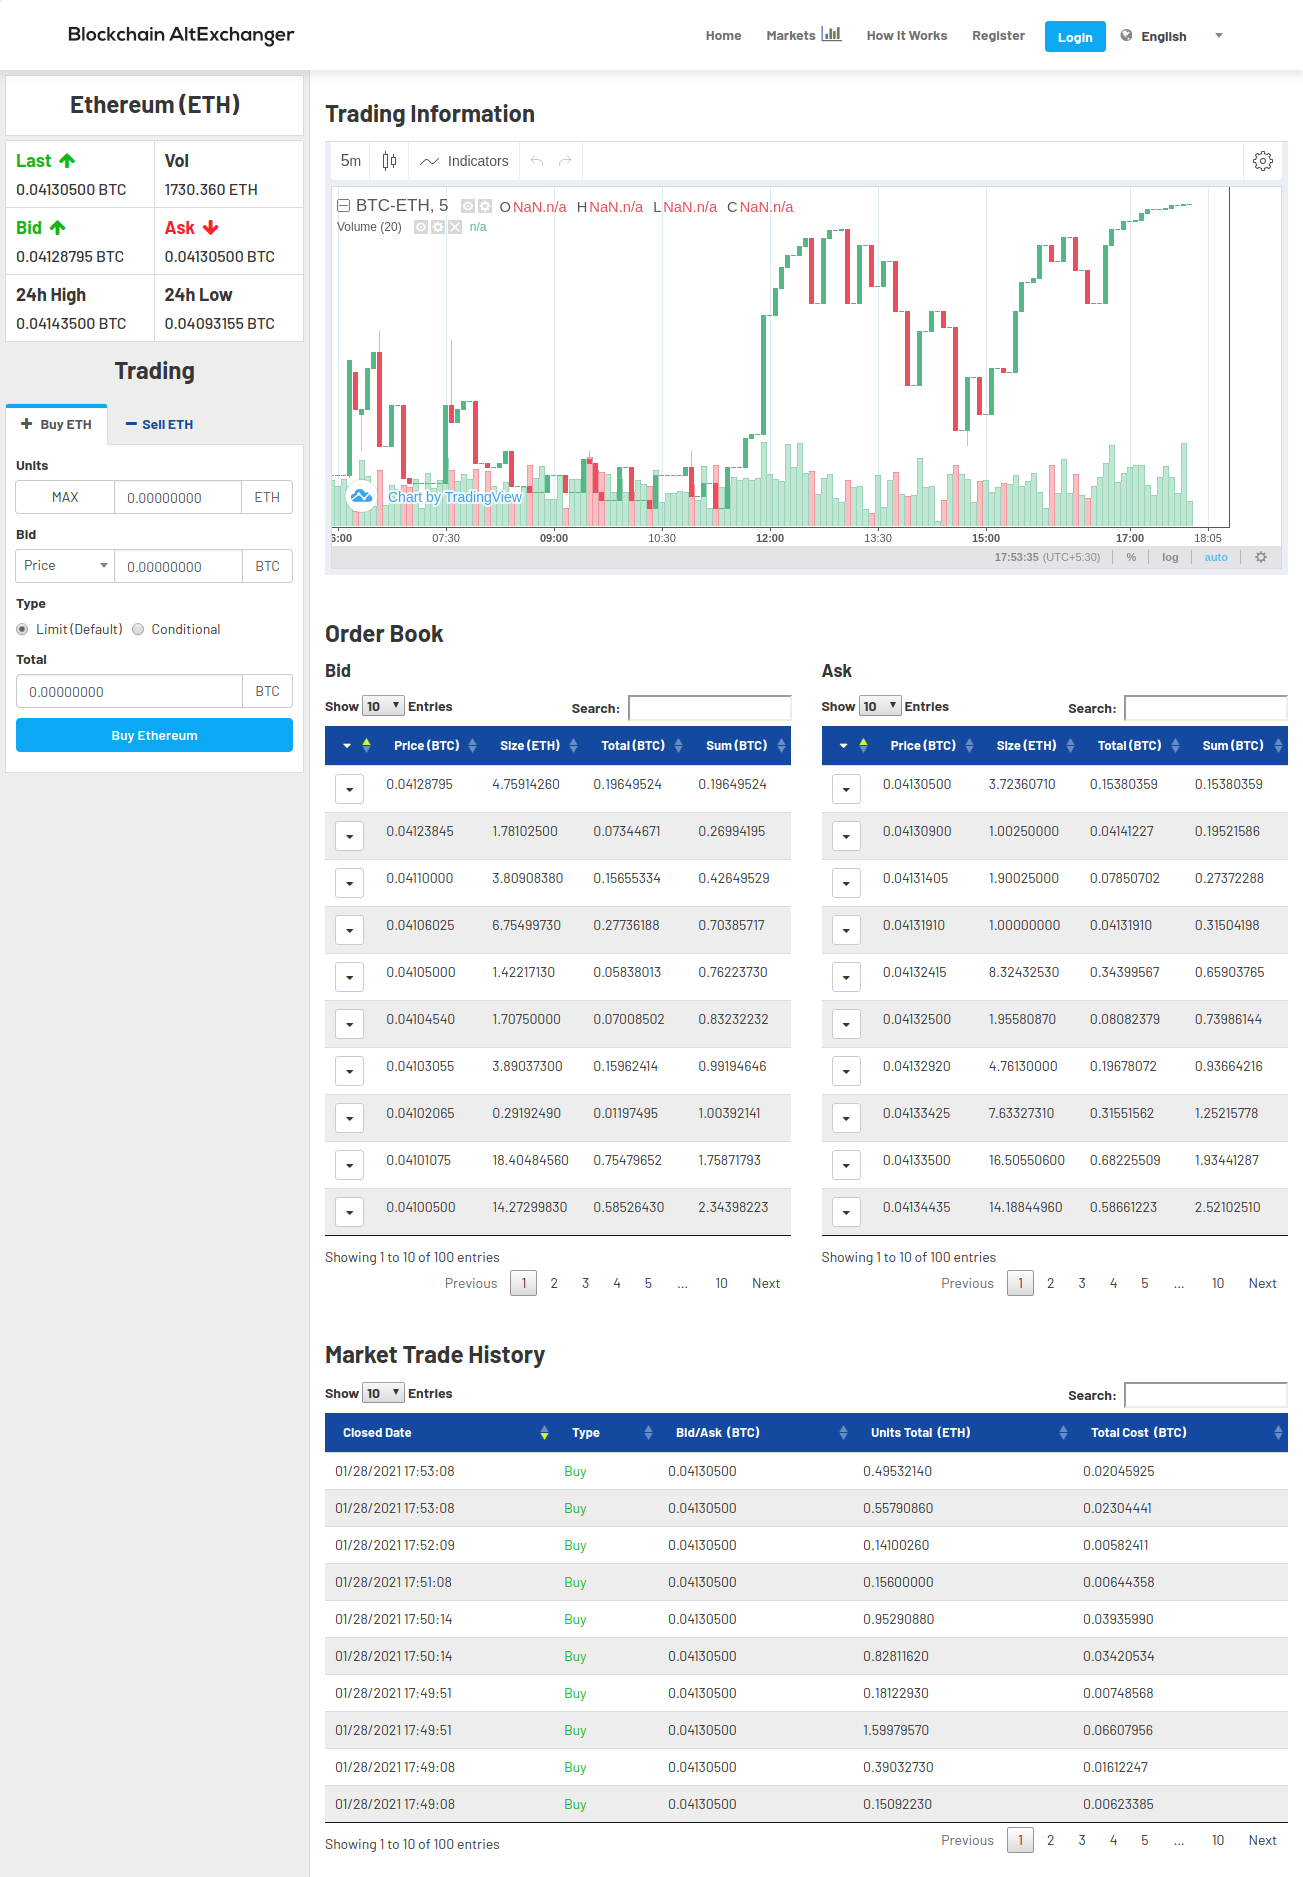
Task: Open chart Indicators menu
Action: [465, 161]
